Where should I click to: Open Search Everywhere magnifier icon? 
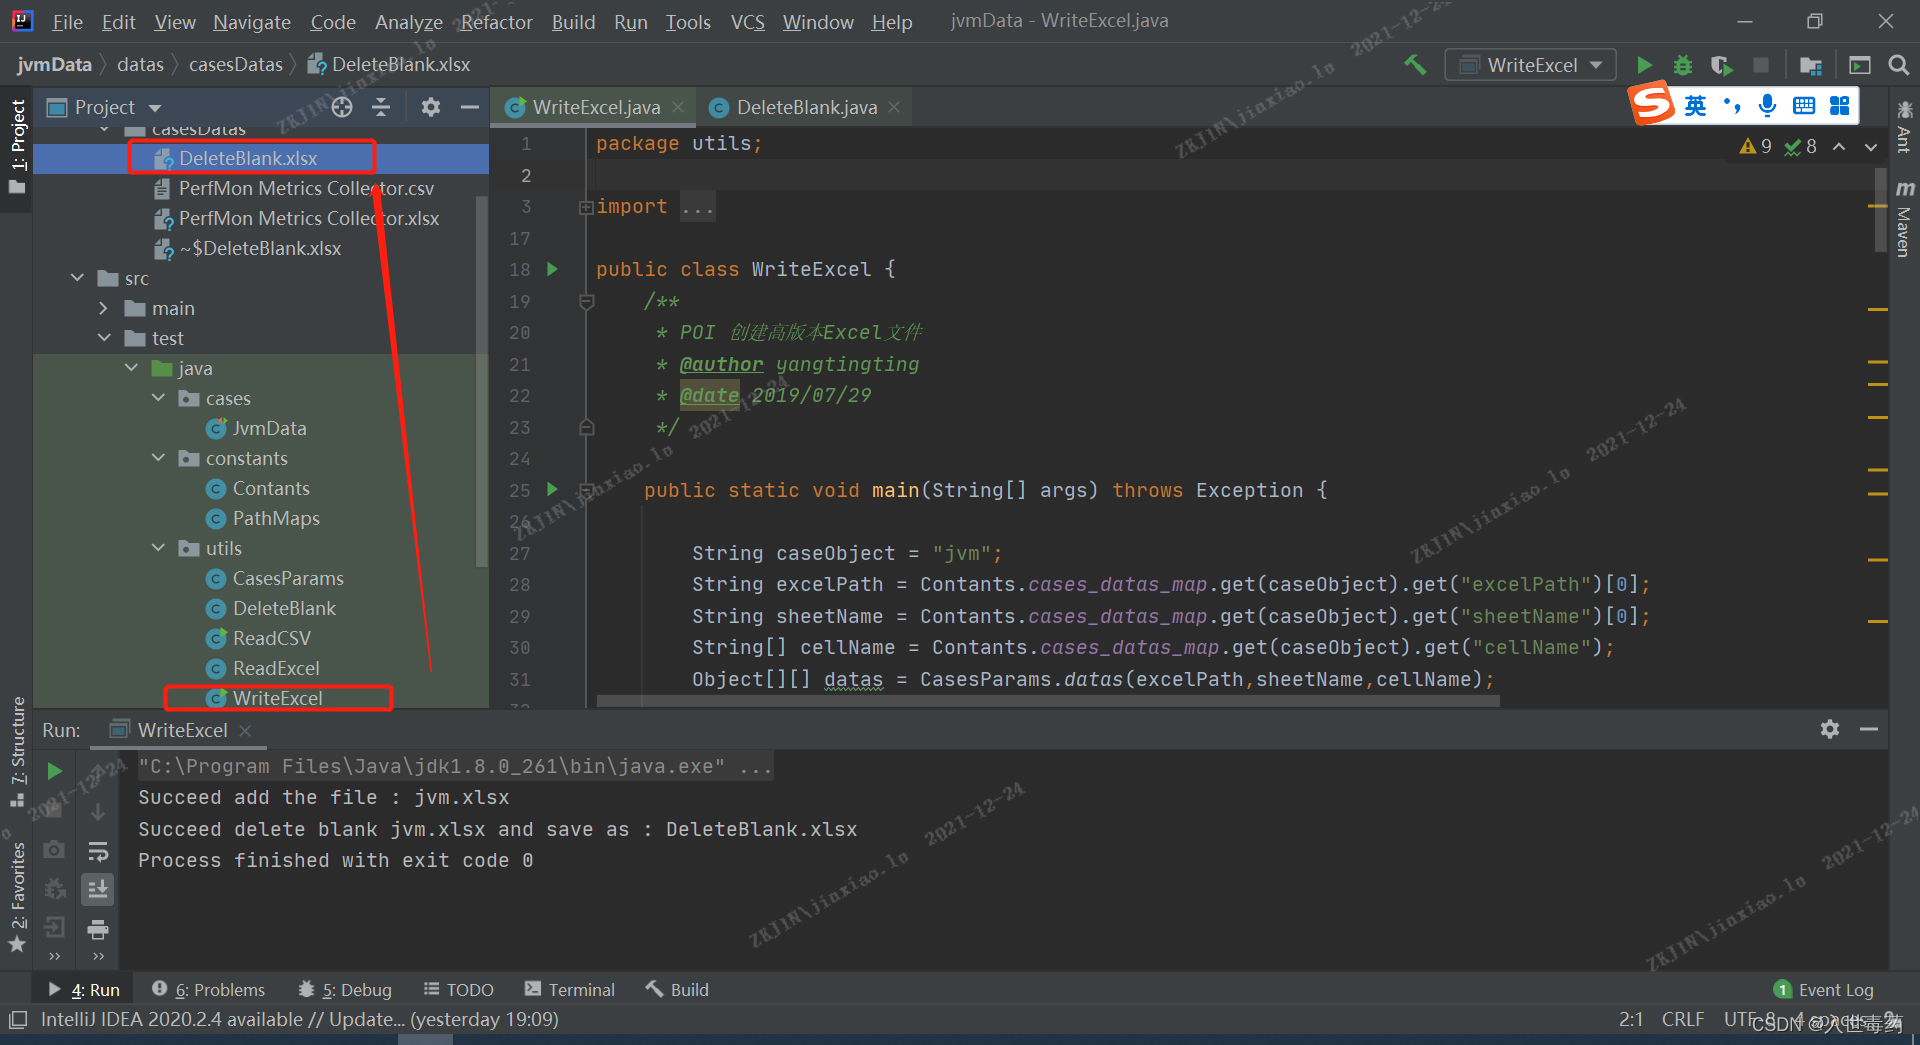pyautogui.click(x=1898, y=65)
